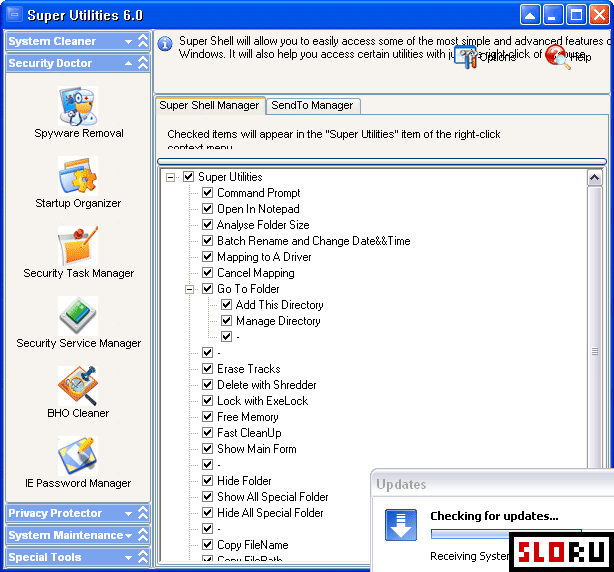Click the Help magnifier icon
This screenshot has height=572, width=614.
(x=557, y=57)
